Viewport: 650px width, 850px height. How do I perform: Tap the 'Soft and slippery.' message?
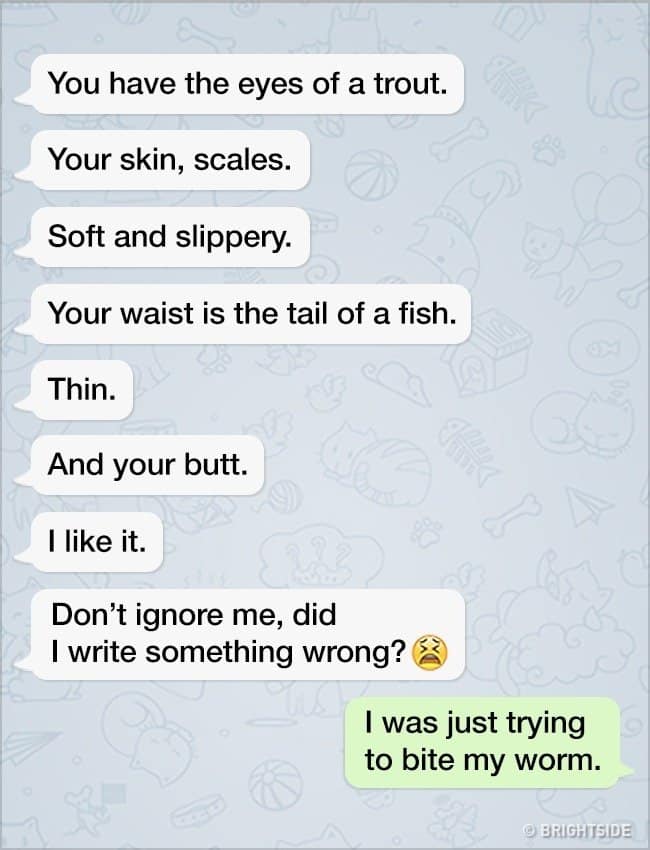tap(170, 237)
